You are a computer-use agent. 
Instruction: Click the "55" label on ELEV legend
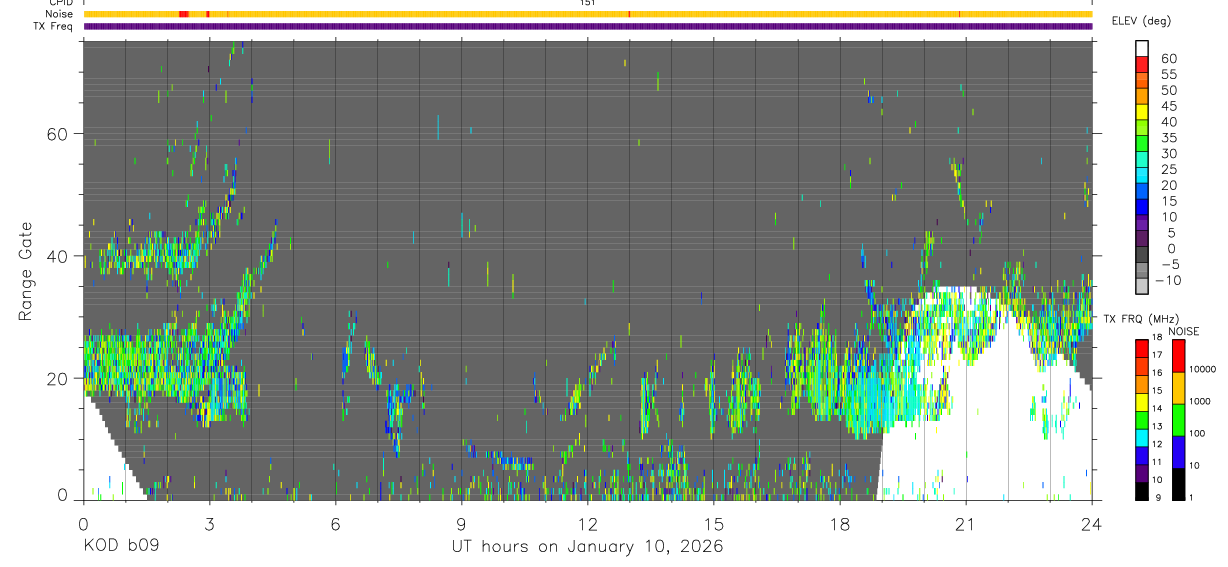tap(1167, 74)
